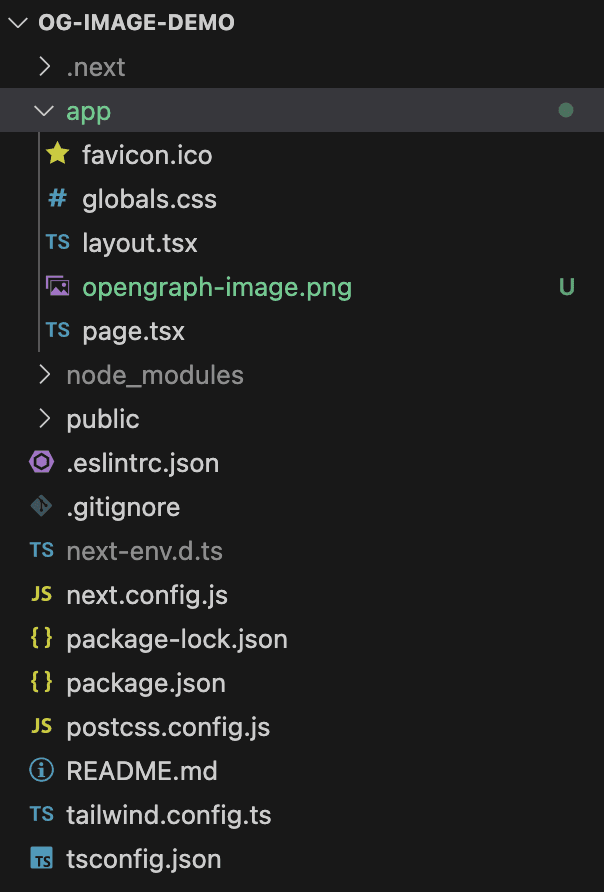Image resolution: width=604 pixels, height=892 pixels.
Task: Open the tailwind.config.ts file
Action: [168, 814]
